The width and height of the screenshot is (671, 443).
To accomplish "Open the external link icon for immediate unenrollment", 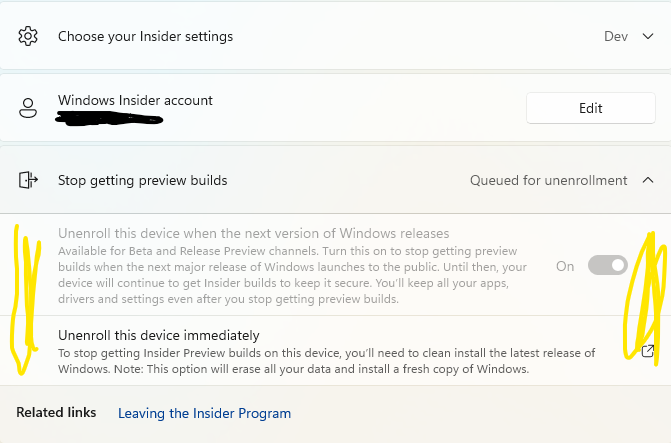I will point(648,351).
